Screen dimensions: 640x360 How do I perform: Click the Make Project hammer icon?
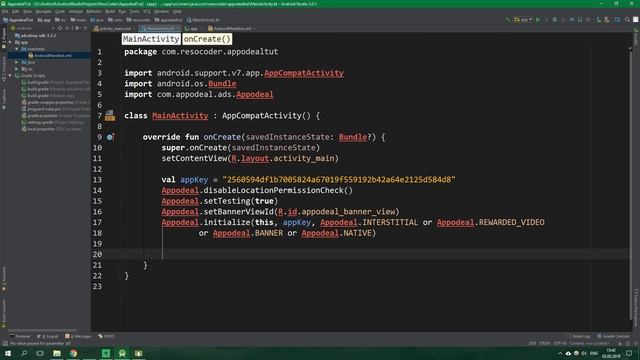pos(508,20)
